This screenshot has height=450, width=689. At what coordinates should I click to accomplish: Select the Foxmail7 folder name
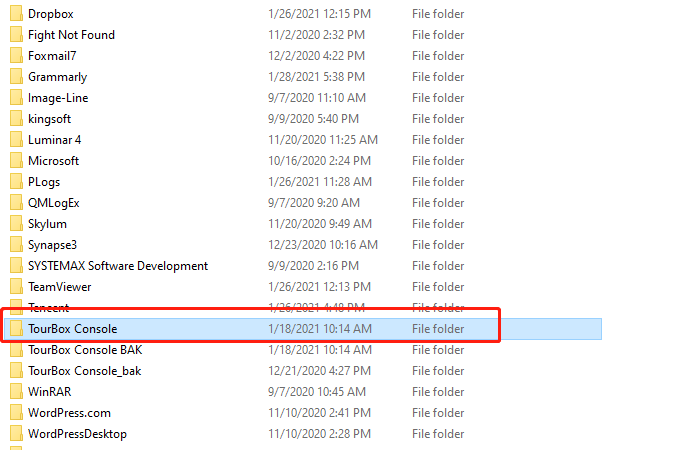[52, 56]
